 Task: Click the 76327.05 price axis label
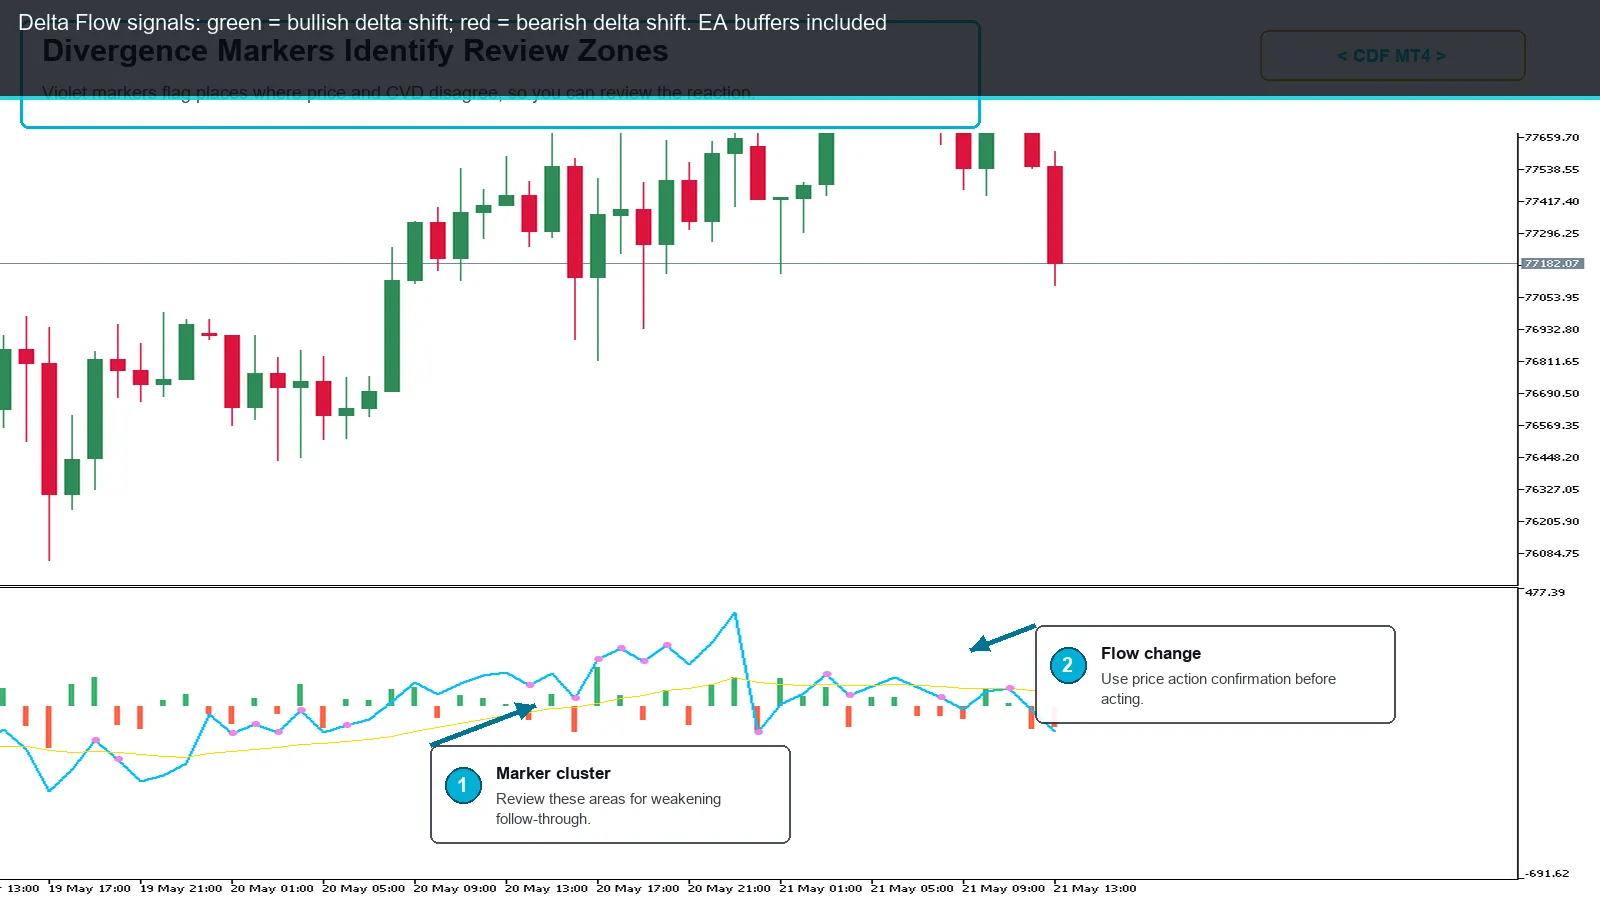(1552, 489)
